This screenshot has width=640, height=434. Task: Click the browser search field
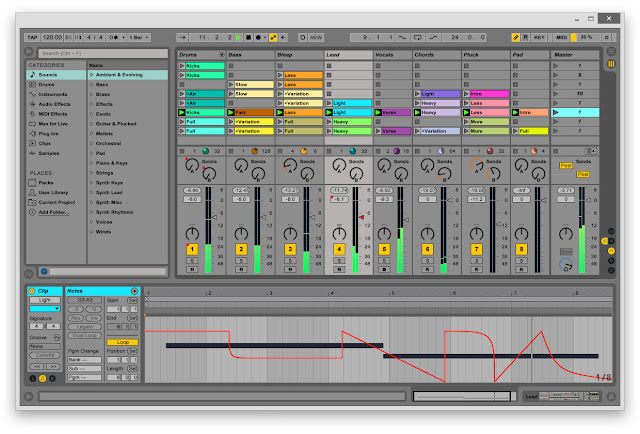pyautogui.click(x=103, y=53)
